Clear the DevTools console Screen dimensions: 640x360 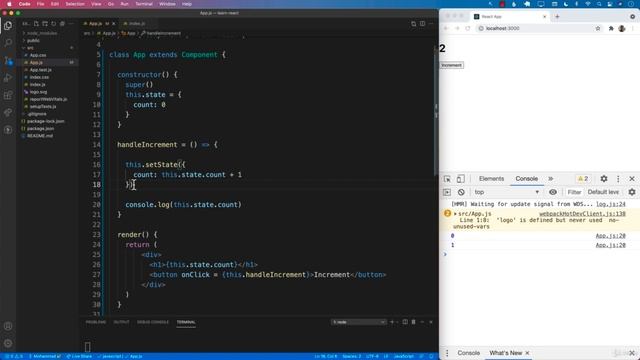coord(461,192)
